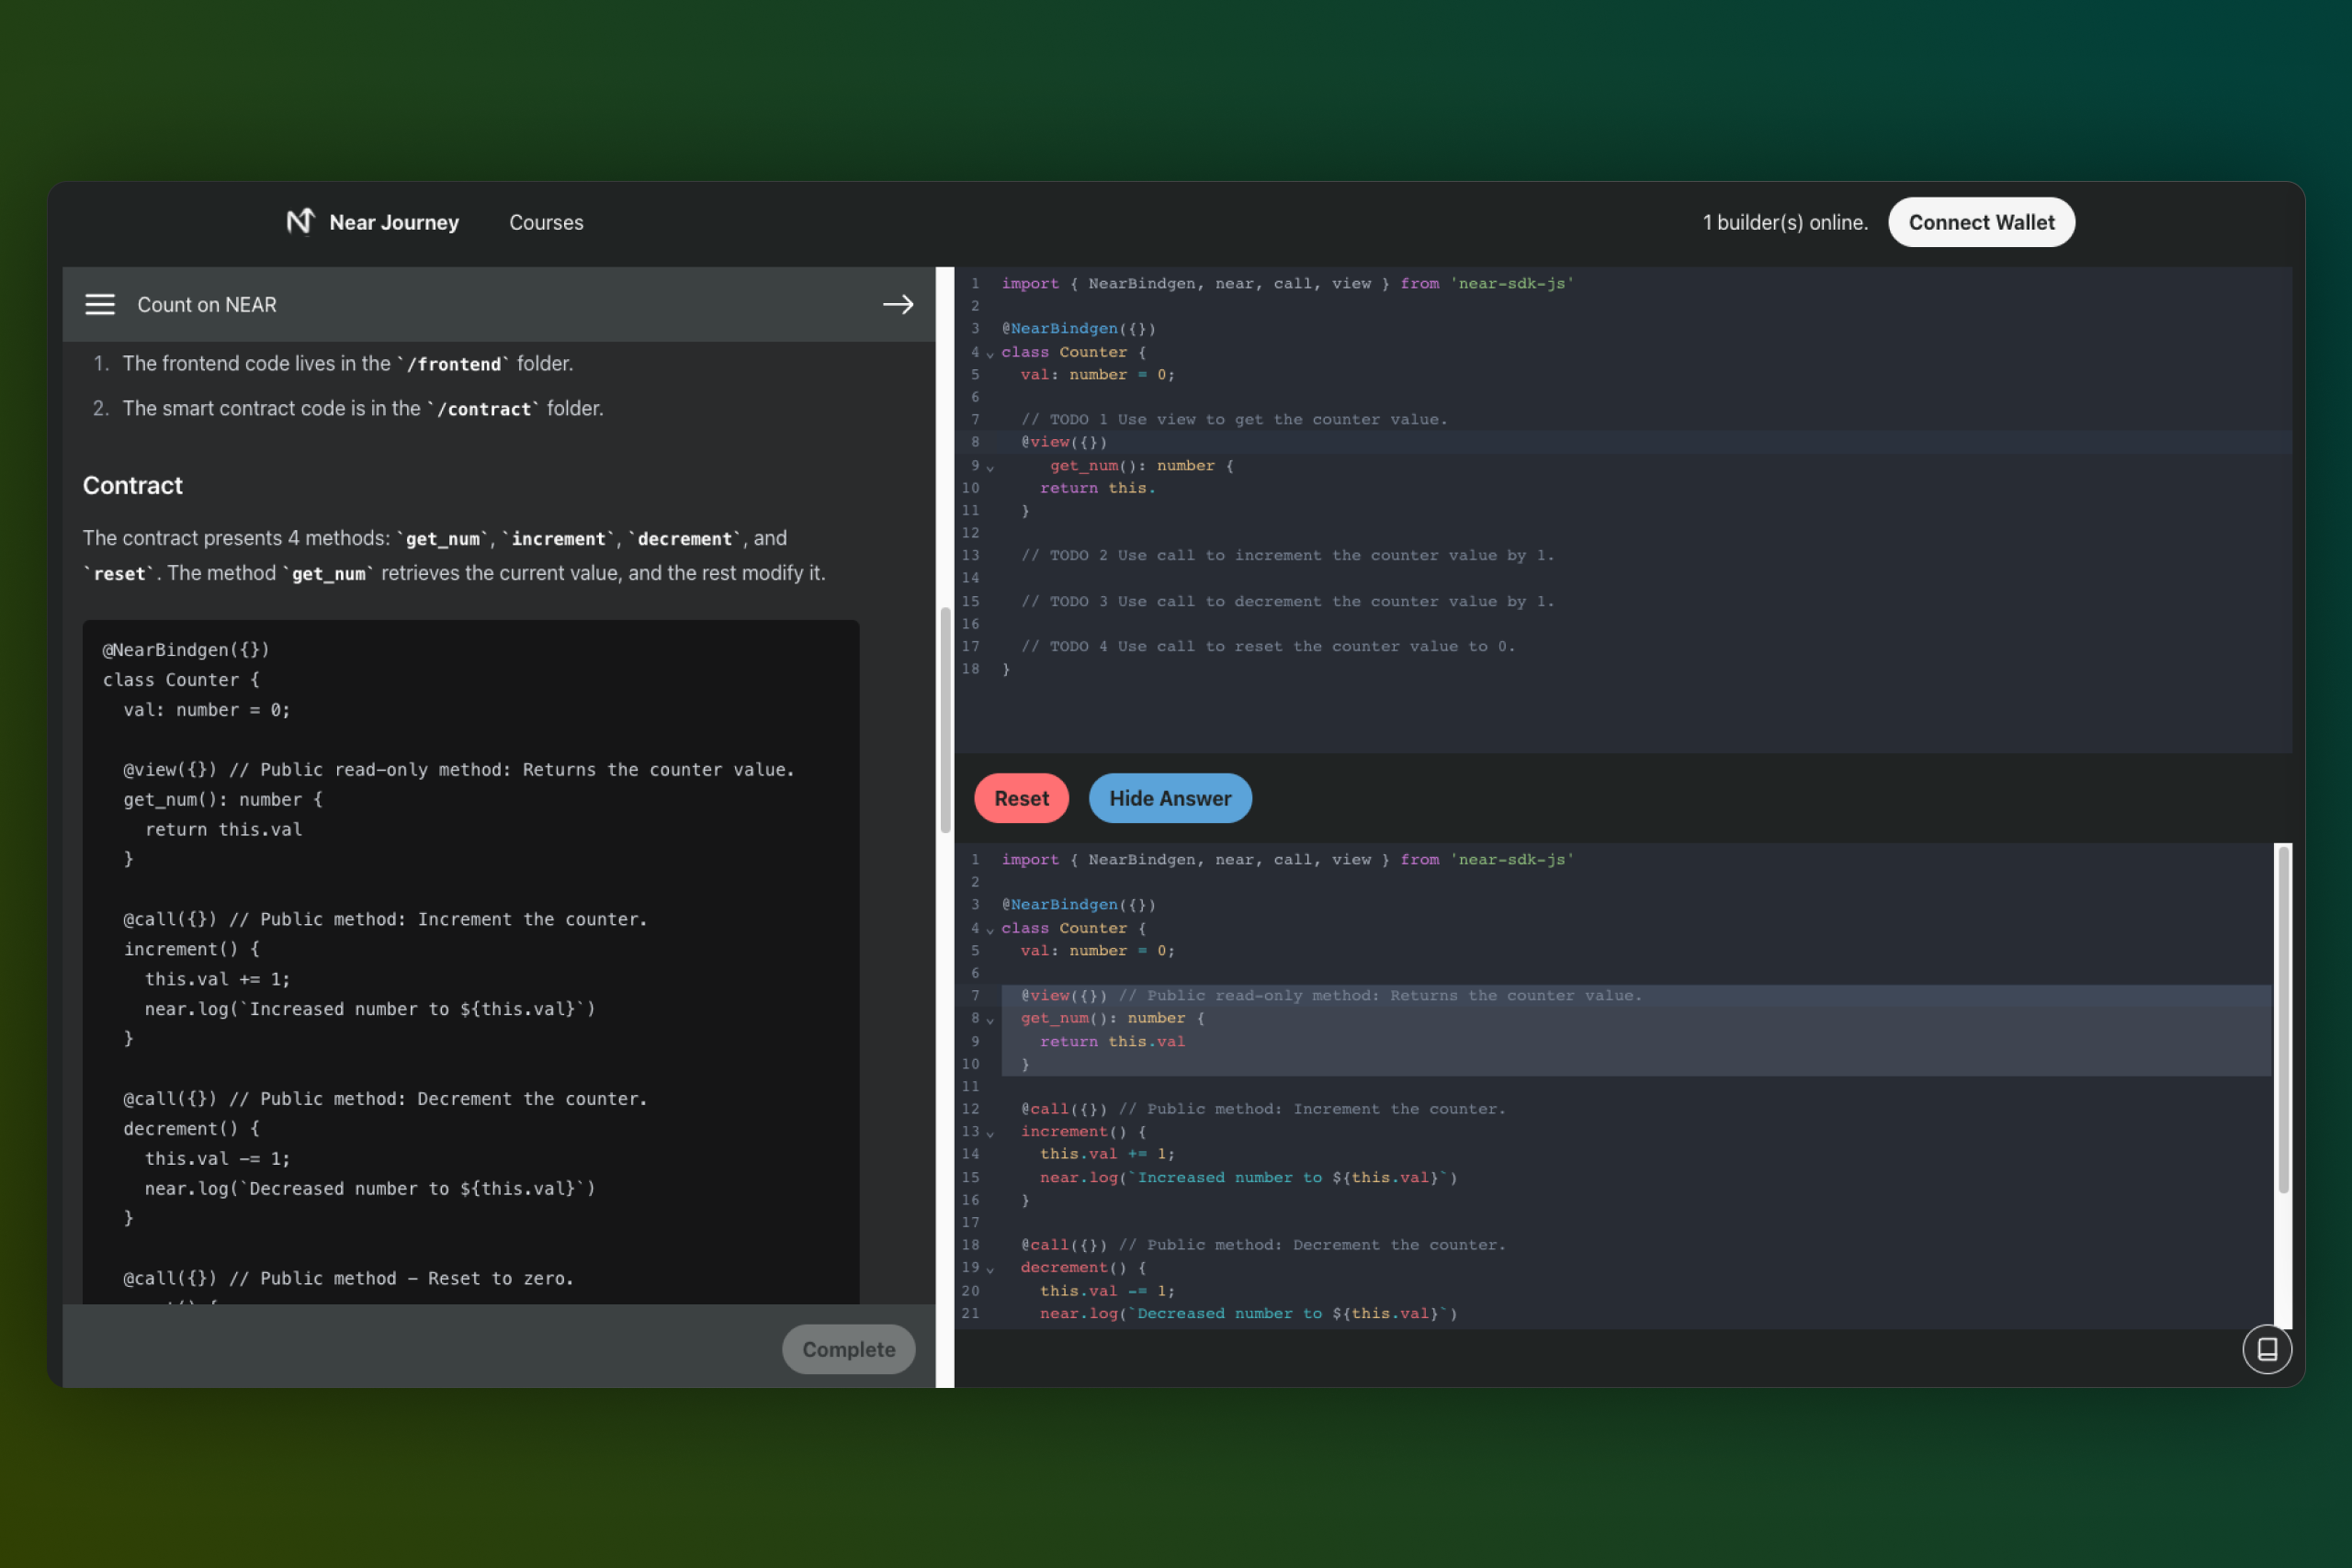Click the book icon at bottom right
This screenshot has height=1568, width=2352.
2266,1349
